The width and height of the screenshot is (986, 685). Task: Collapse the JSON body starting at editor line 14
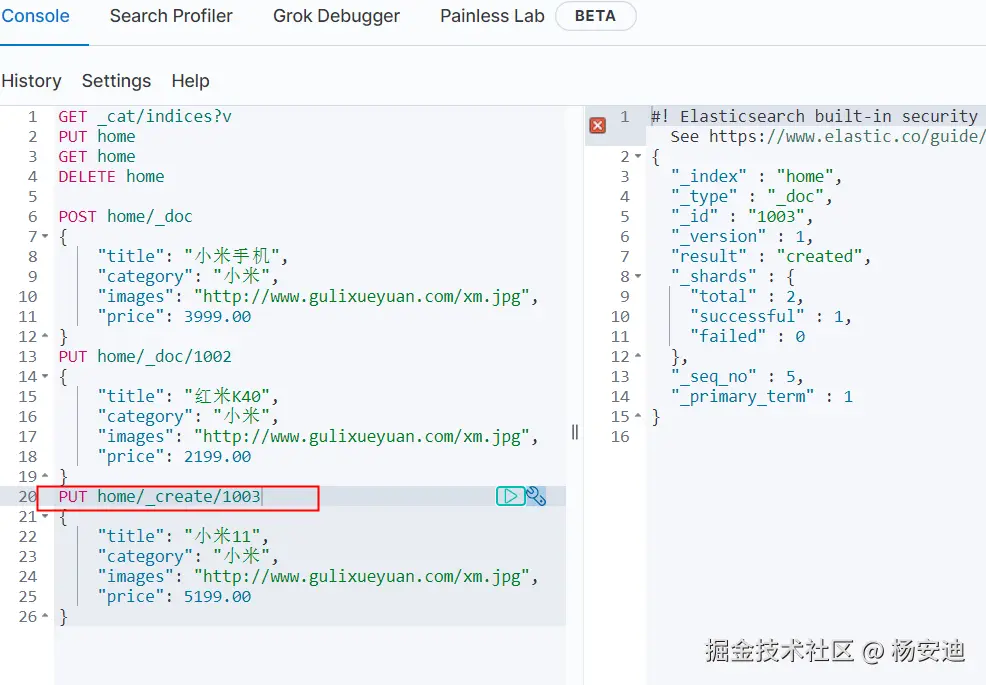coord(45,377)
